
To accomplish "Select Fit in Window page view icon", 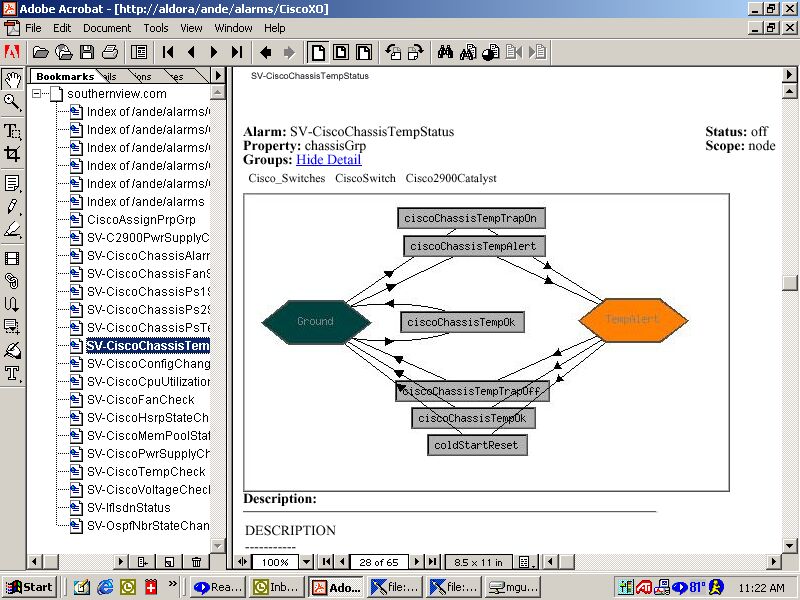I will coord(341,53).
